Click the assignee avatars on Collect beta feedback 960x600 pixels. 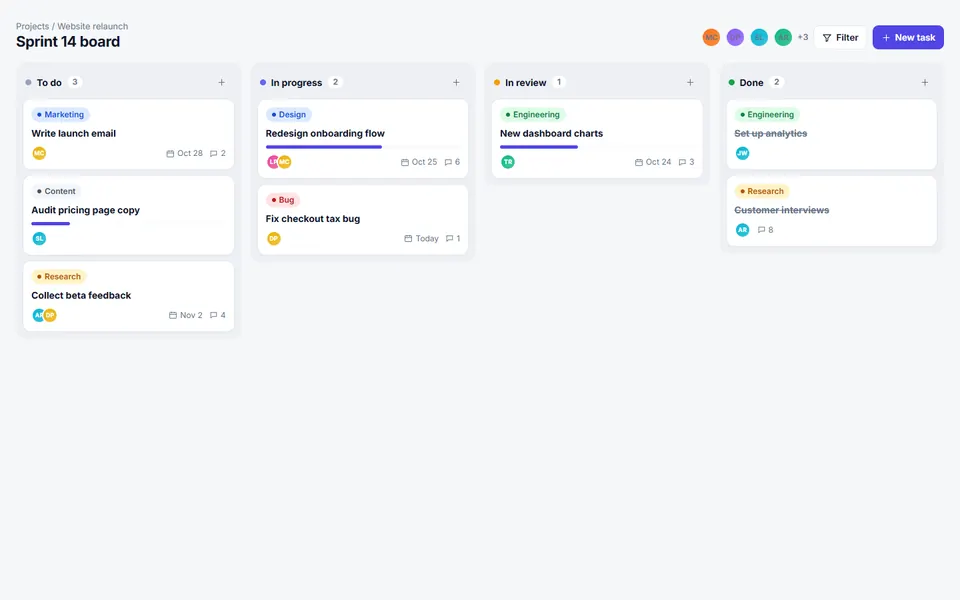[44, 315]
